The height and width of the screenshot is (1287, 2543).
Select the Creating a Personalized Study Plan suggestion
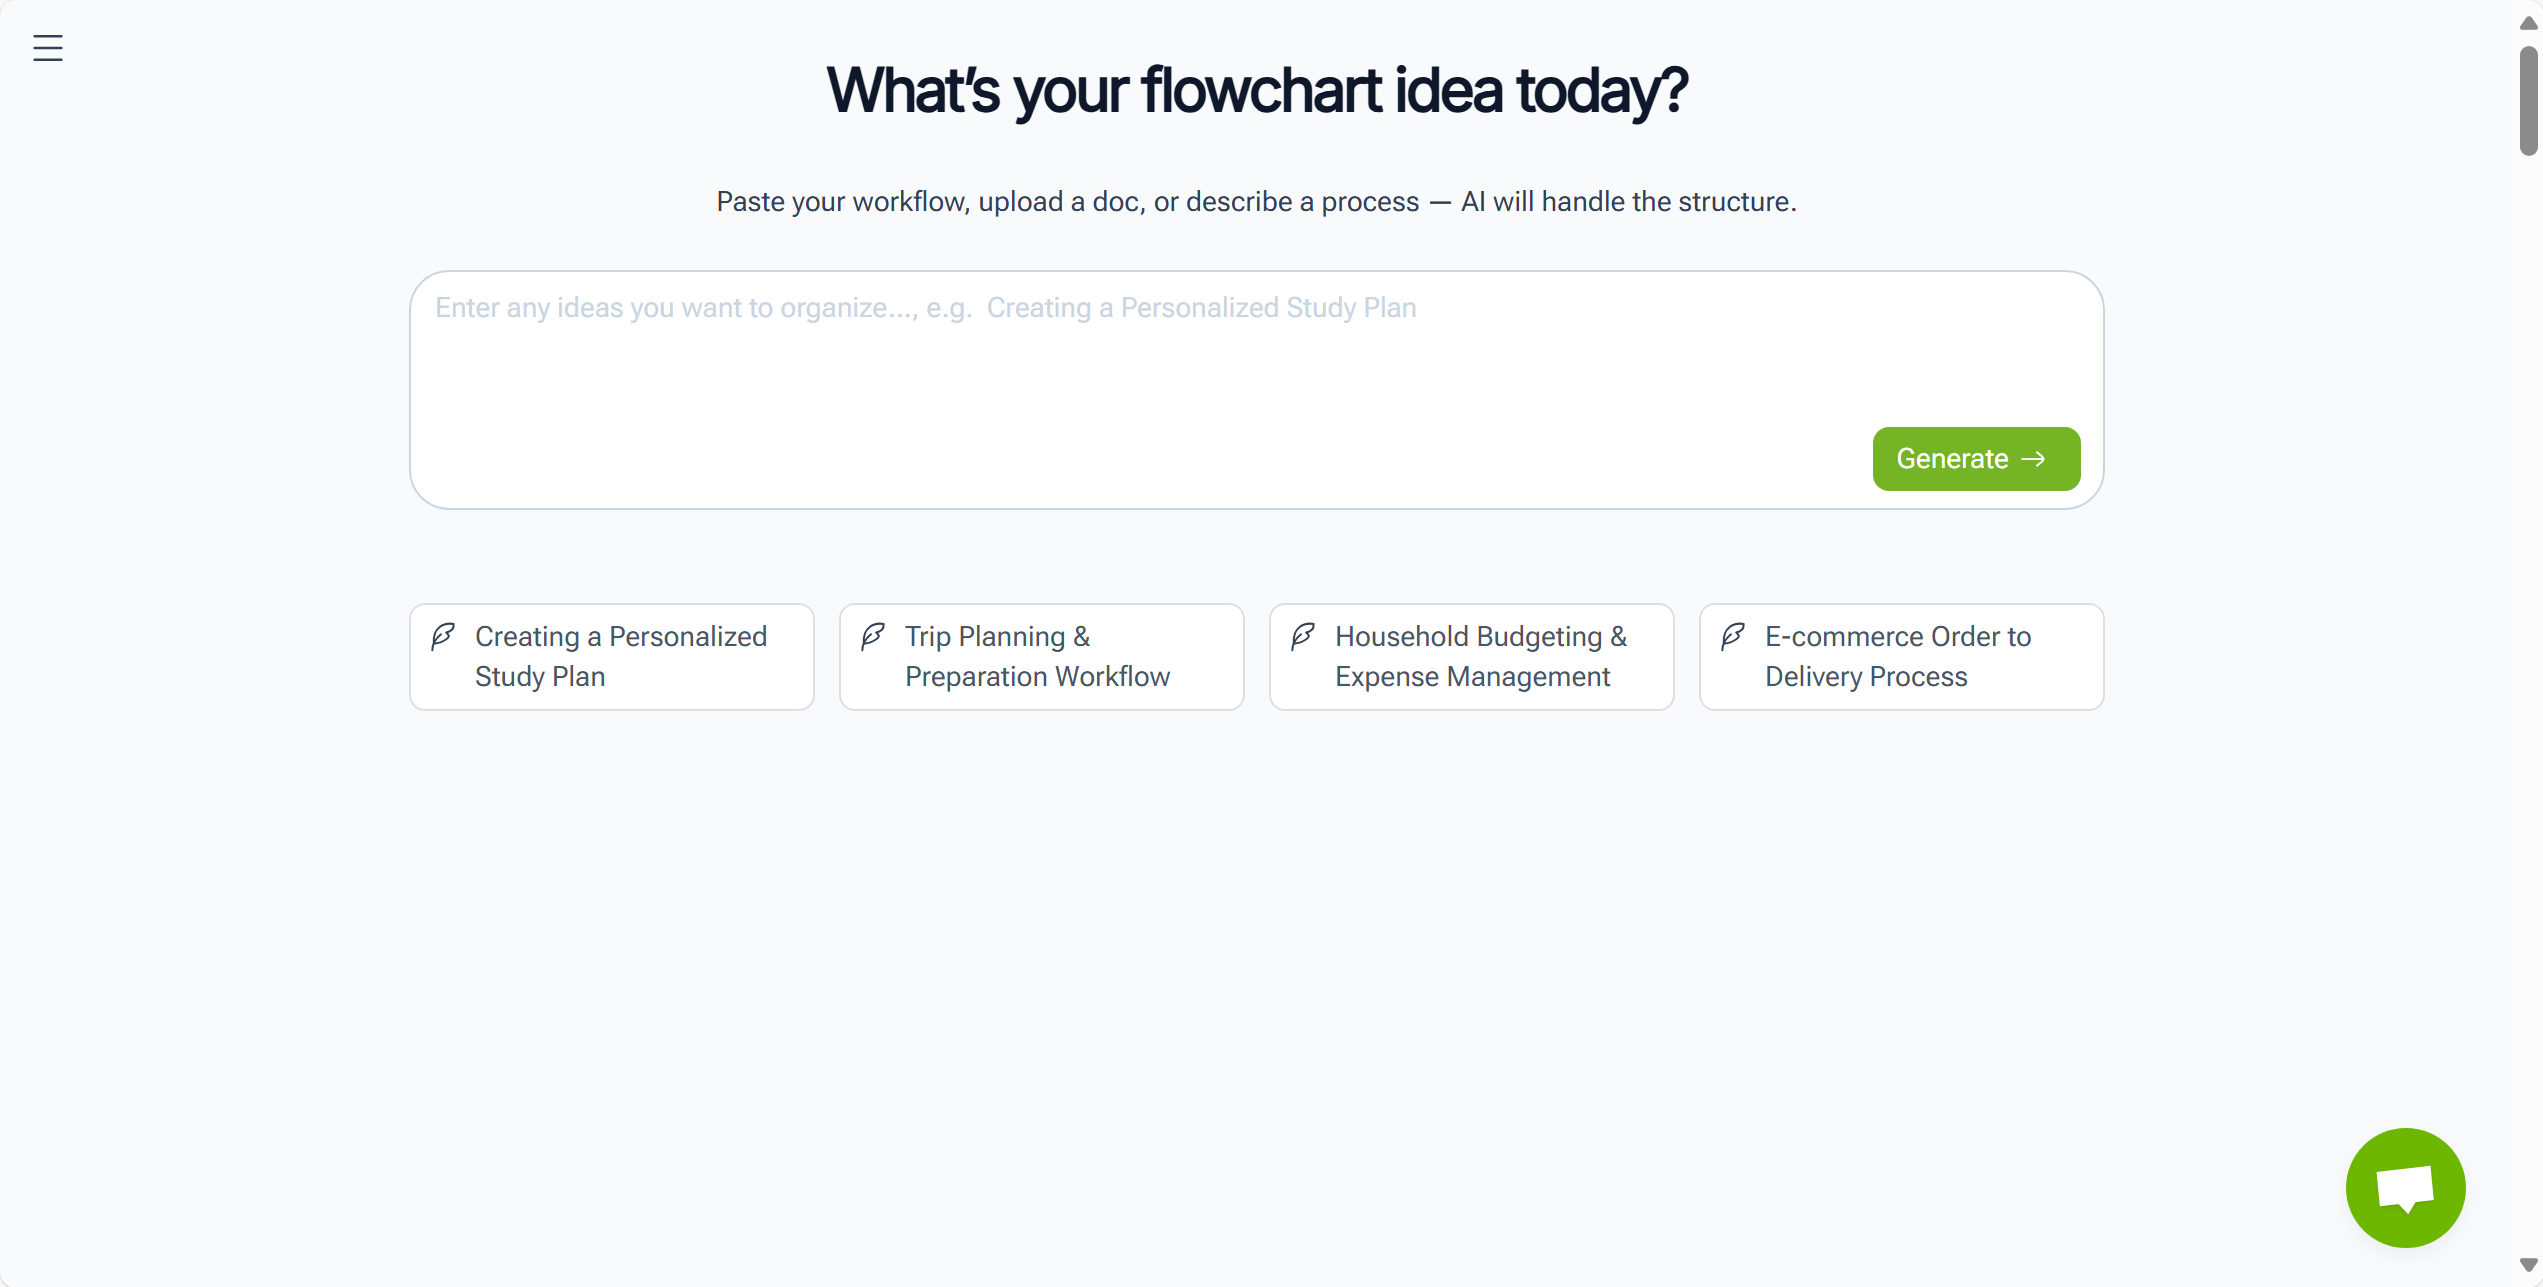(611, 656)
